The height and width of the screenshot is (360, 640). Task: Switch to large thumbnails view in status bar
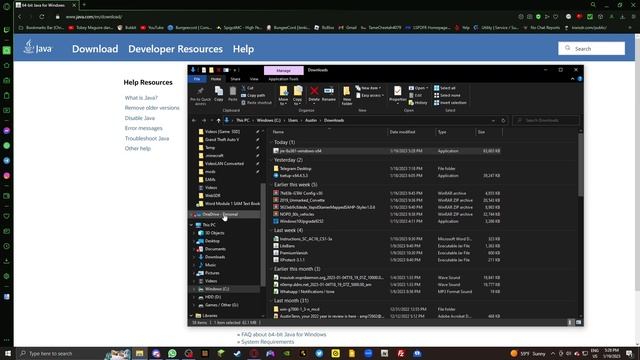pos(578,322)
